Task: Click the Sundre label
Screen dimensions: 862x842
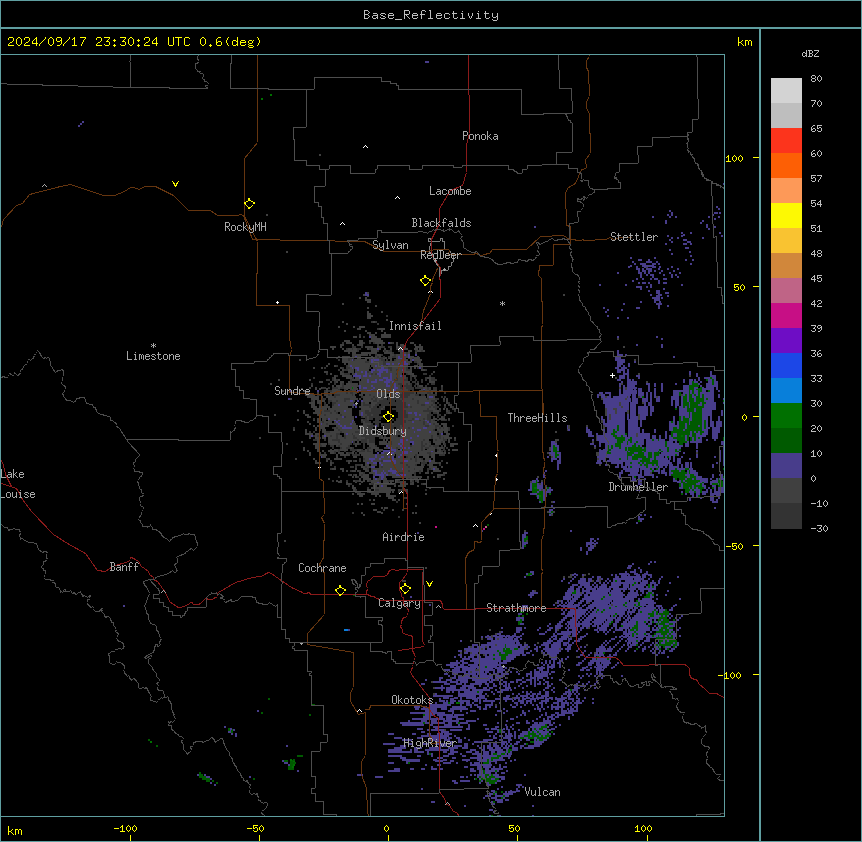Action: pos(292,391)
